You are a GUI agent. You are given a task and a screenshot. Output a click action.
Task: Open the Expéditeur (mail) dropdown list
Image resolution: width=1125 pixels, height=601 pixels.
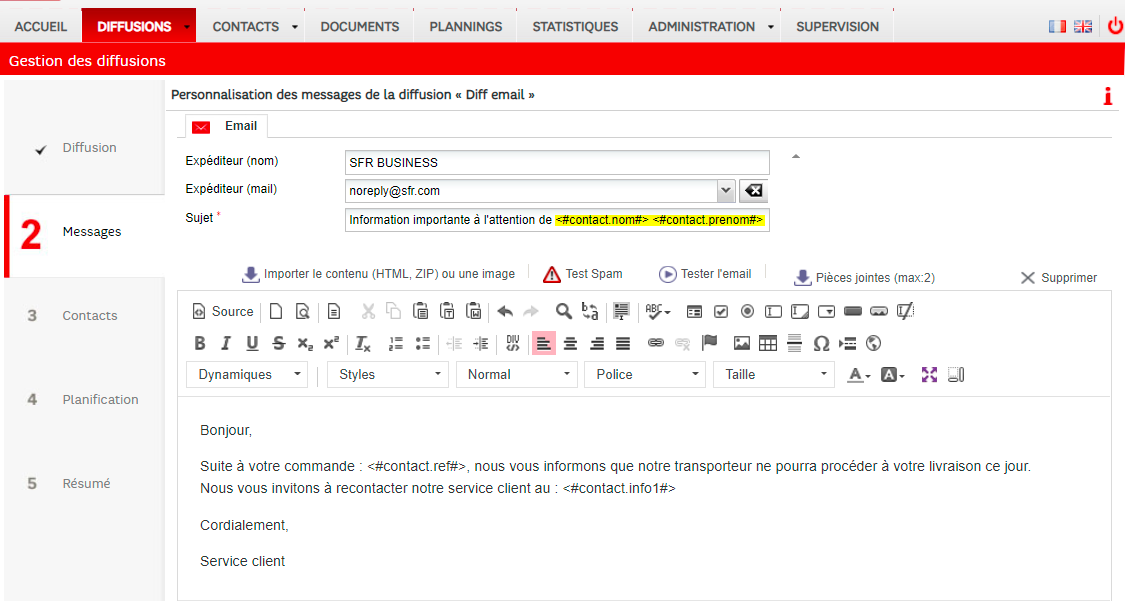click(726, 191)
